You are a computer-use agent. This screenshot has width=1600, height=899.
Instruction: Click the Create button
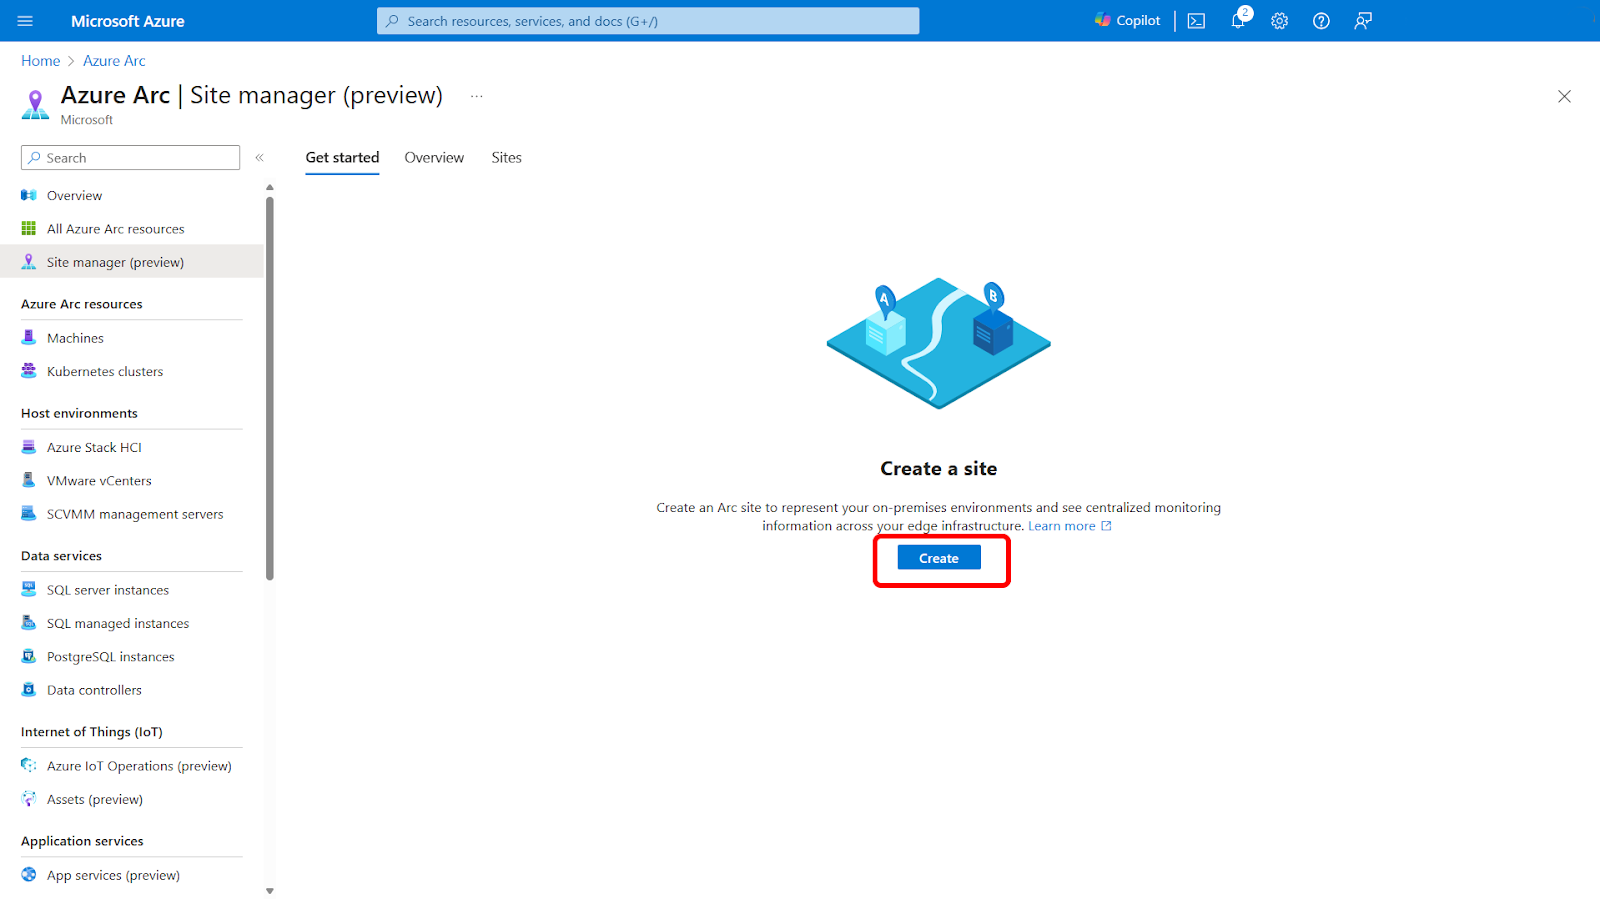939,558
